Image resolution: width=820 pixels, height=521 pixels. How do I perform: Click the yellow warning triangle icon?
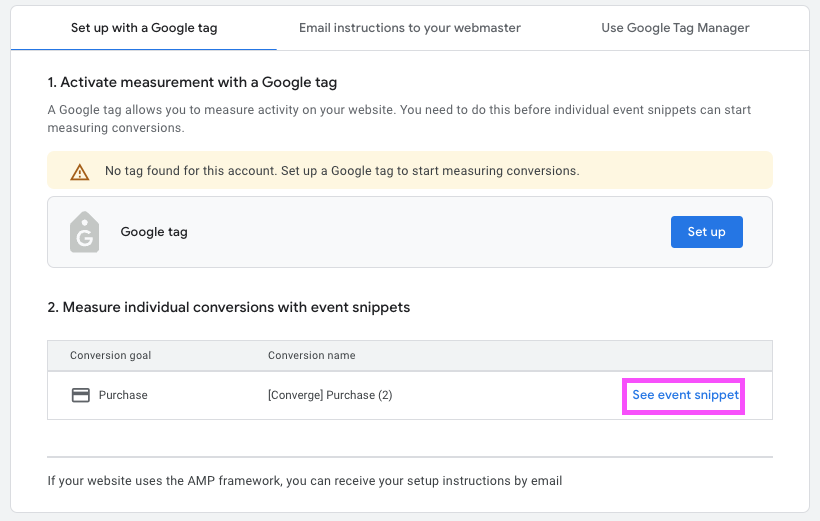click(80, 171)
